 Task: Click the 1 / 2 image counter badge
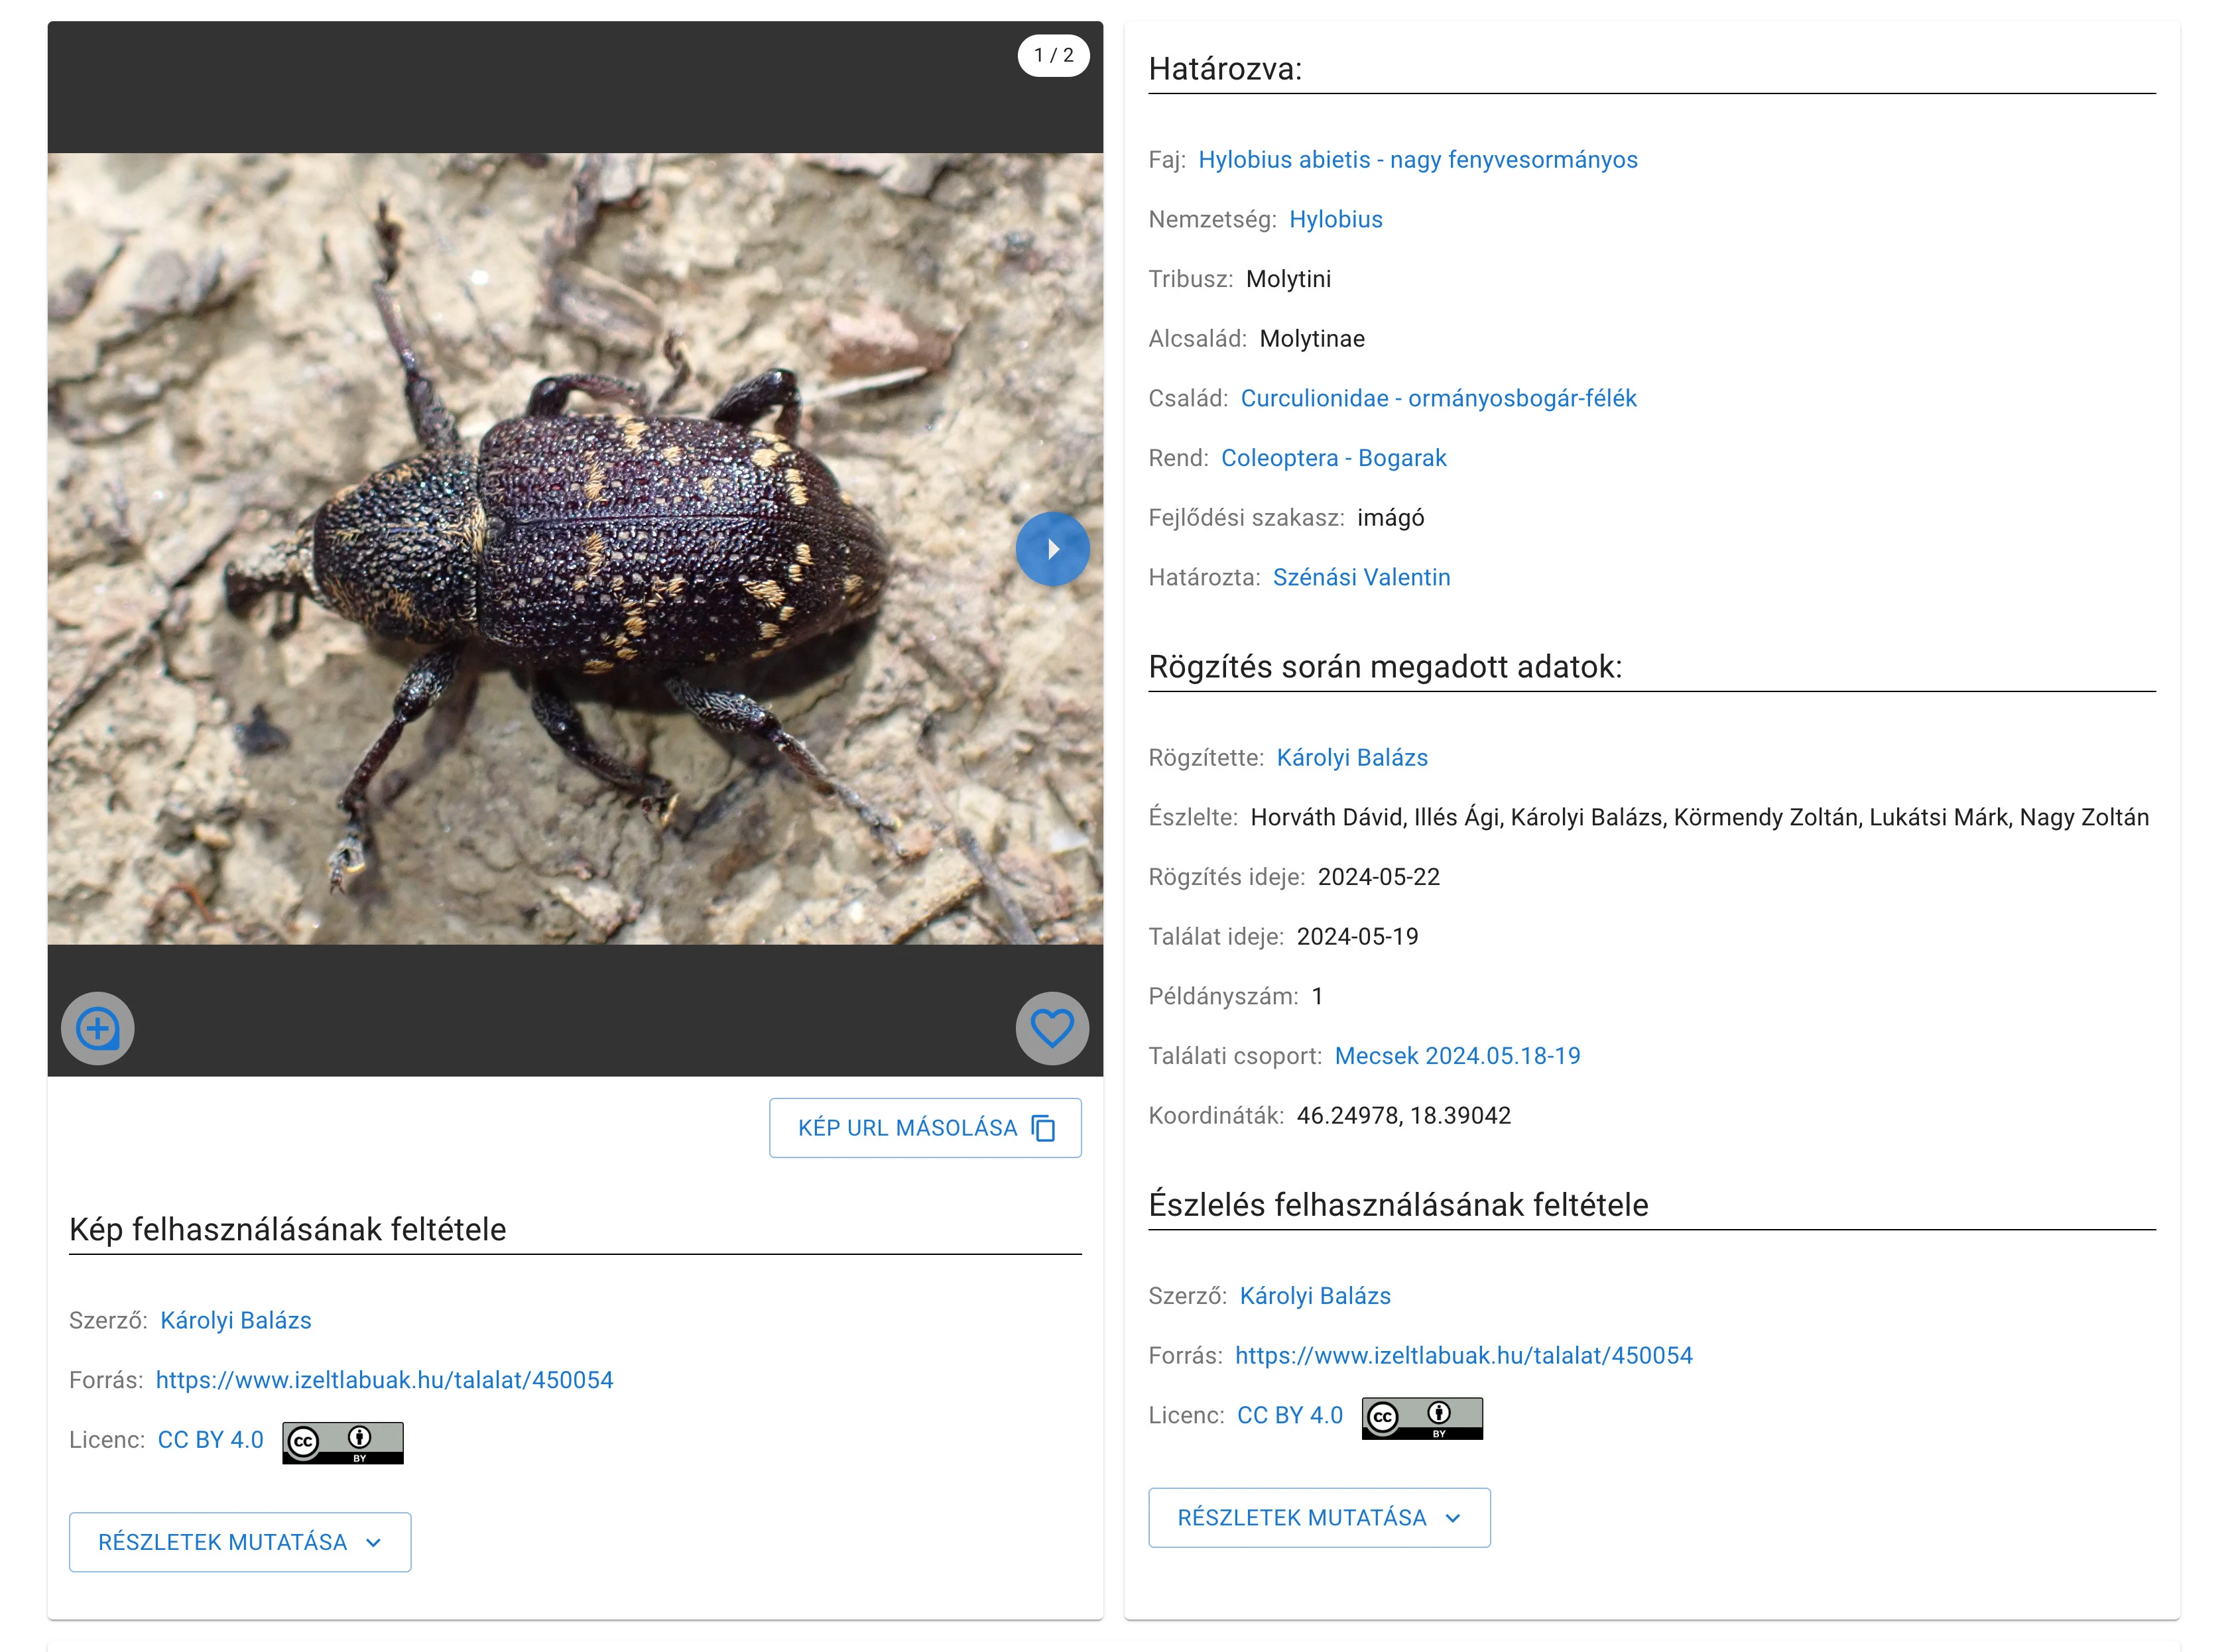coord(1053,56)
